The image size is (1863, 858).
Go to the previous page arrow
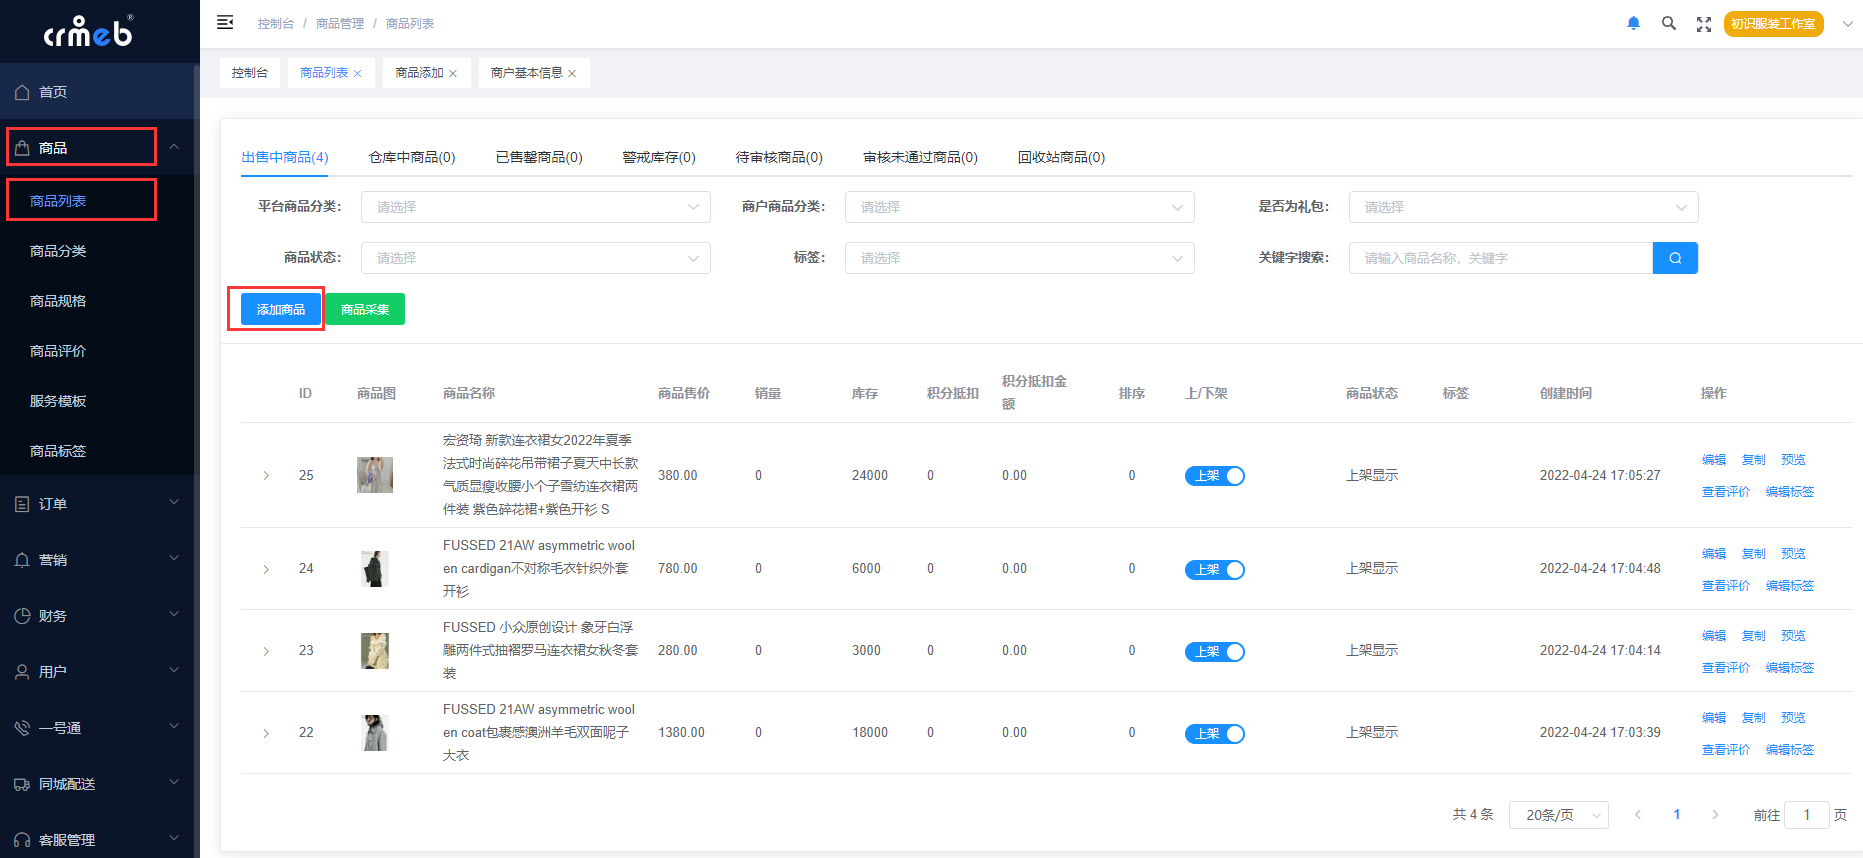(x=1638, y=815)
